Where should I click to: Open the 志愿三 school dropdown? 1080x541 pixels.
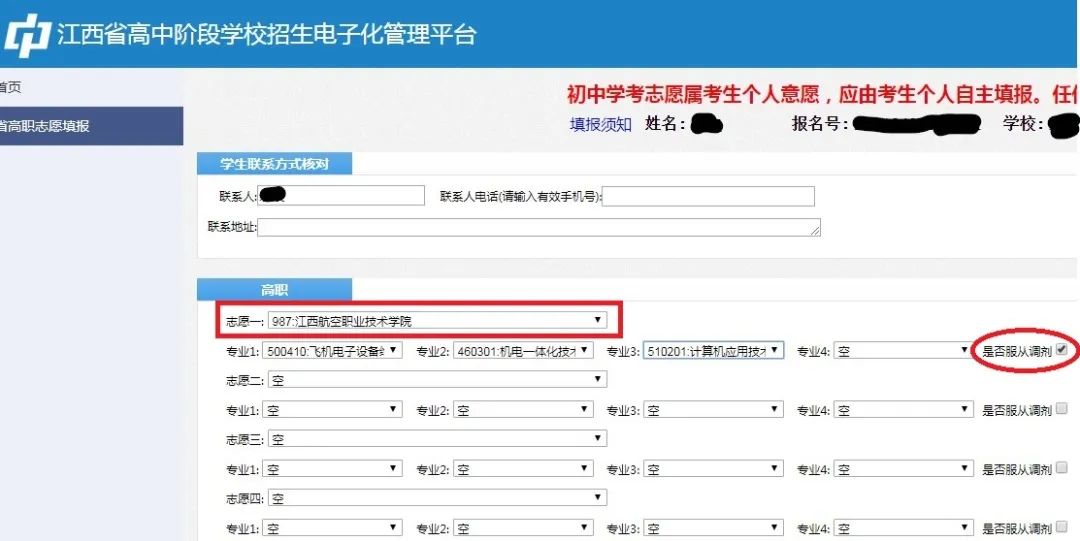437,439
